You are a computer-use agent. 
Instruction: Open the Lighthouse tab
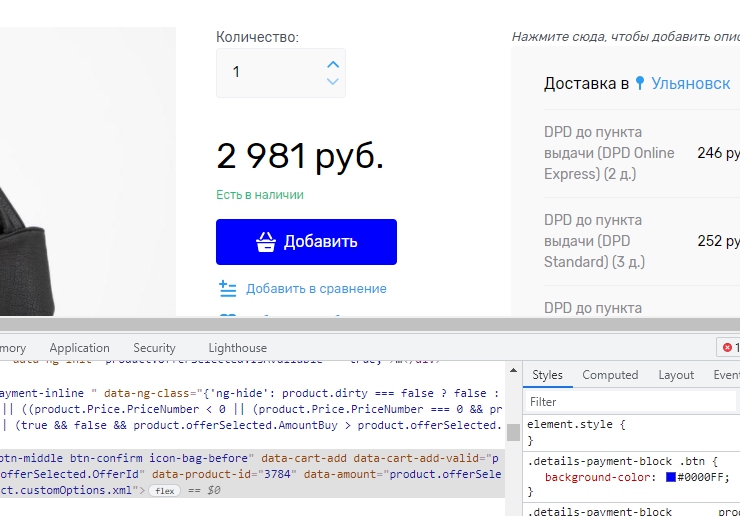[237, 348]
